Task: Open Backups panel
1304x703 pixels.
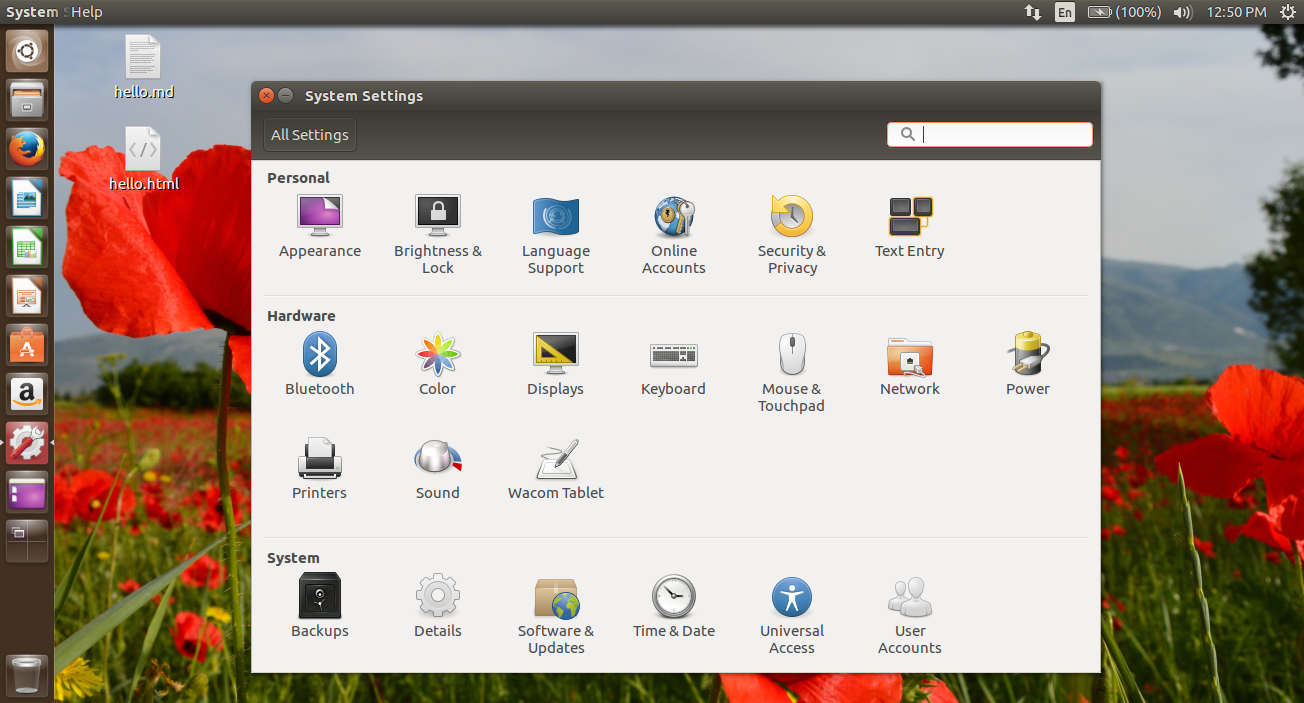Action: (x=320, y=606)
